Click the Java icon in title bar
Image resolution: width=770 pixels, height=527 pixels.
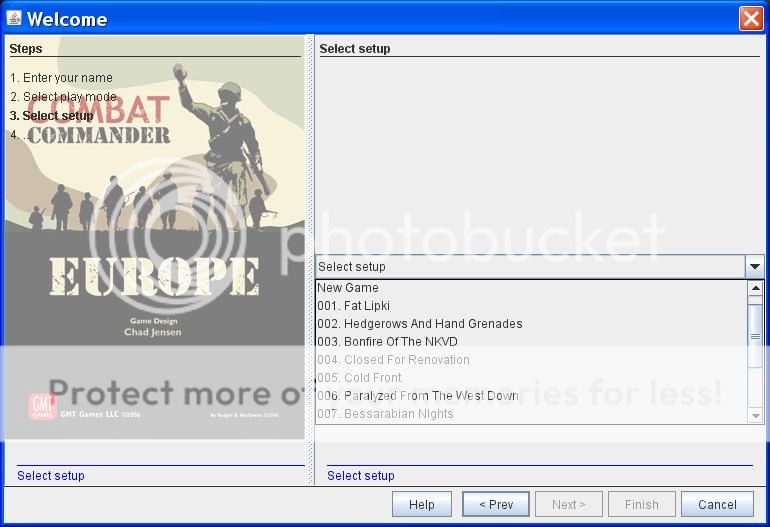(x=14, y=18)
